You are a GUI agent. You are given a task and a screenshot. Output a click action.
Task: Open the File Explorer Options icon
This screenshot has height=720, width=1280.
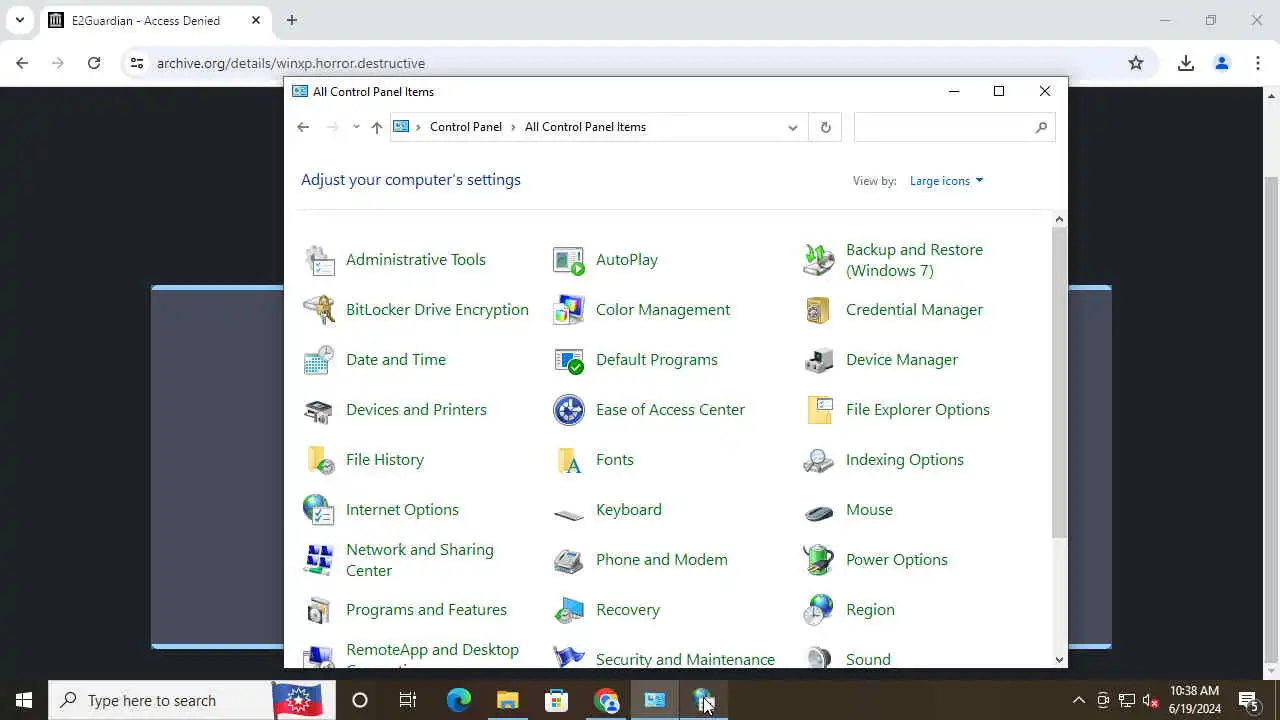819,410
